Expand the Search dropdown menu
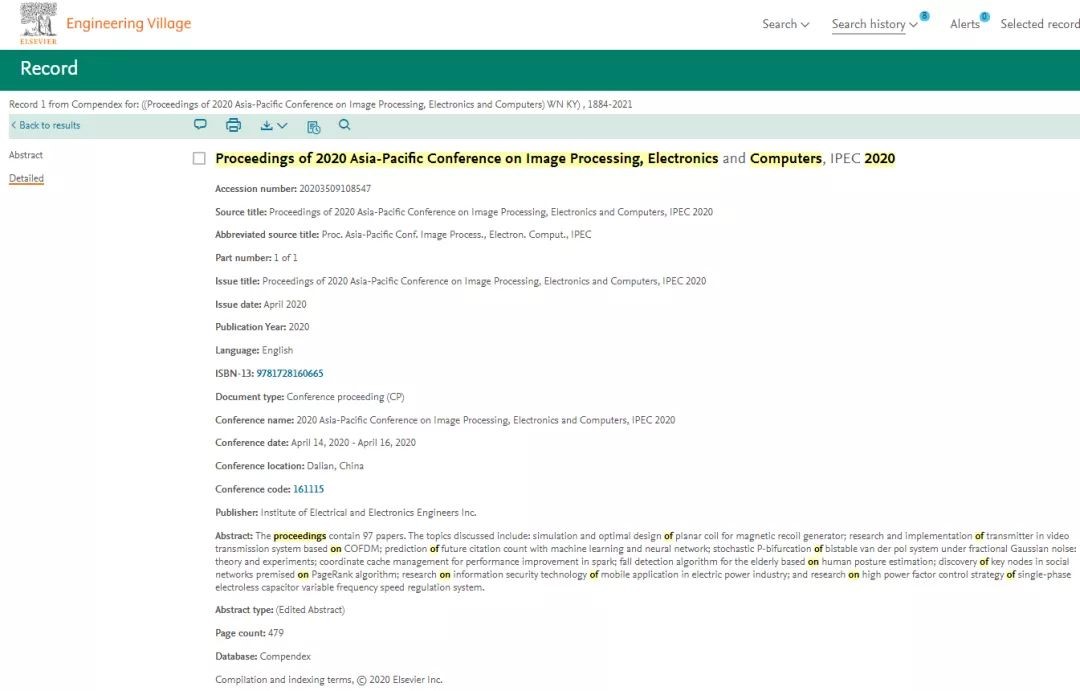 [785, 24]
